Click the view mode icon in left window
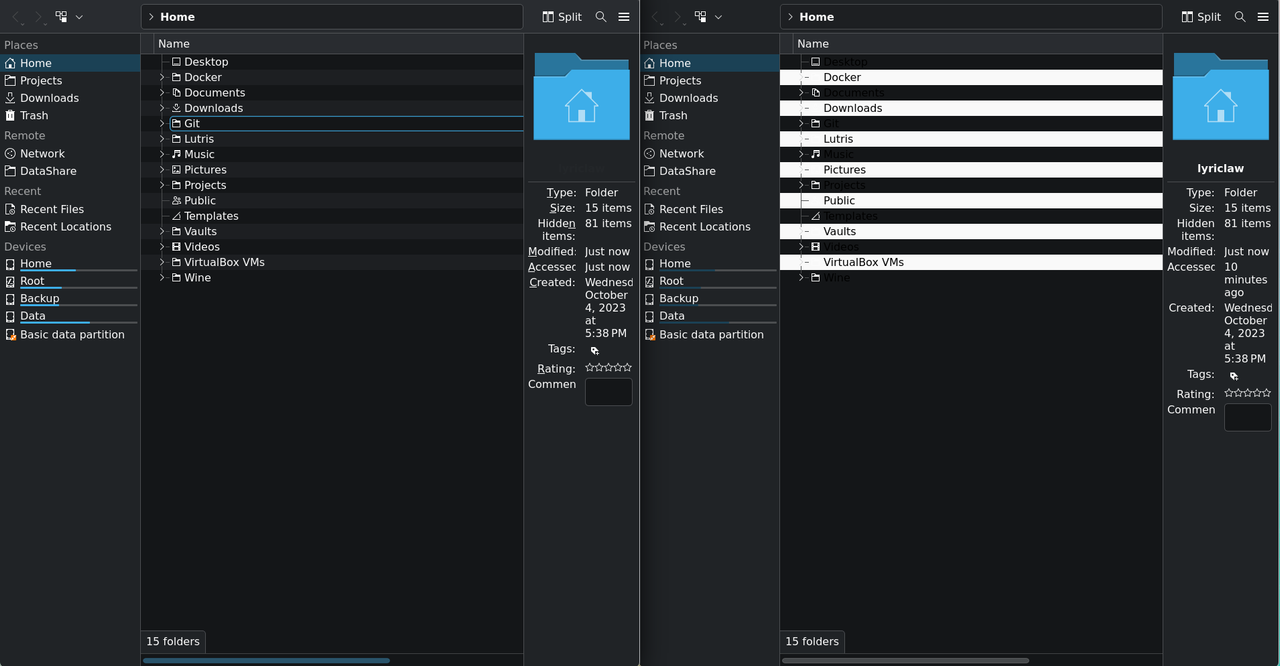1280x666 pixels. pos(62,17)
